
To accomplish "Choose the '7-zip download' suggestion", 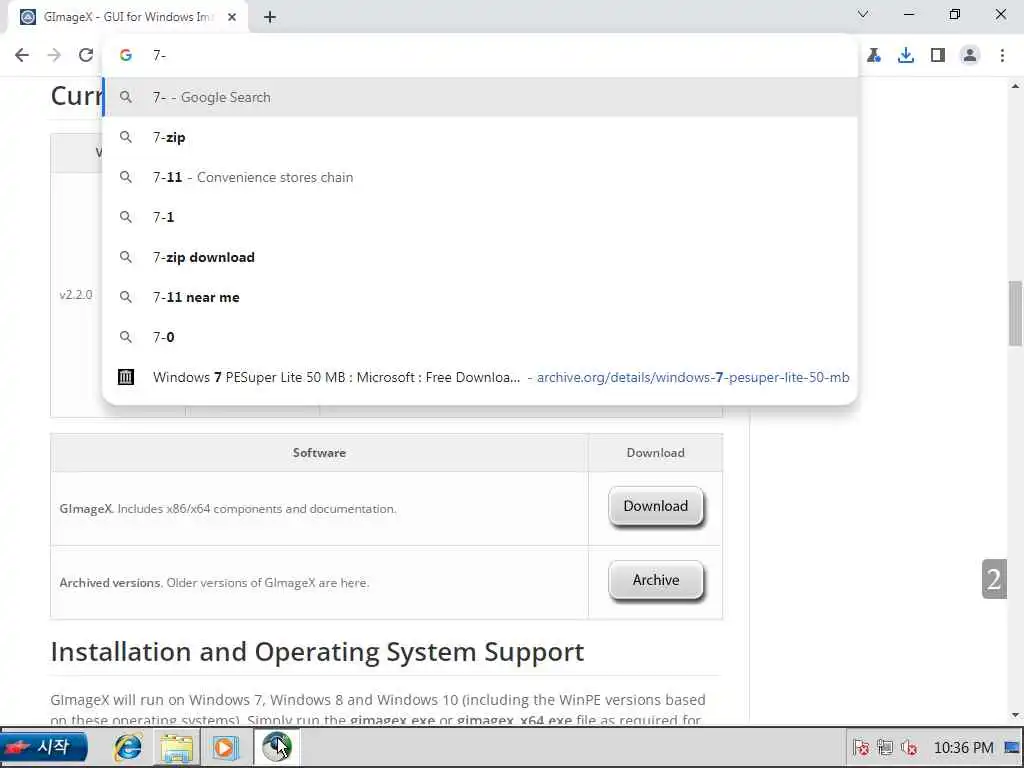I will click(481, 257).
